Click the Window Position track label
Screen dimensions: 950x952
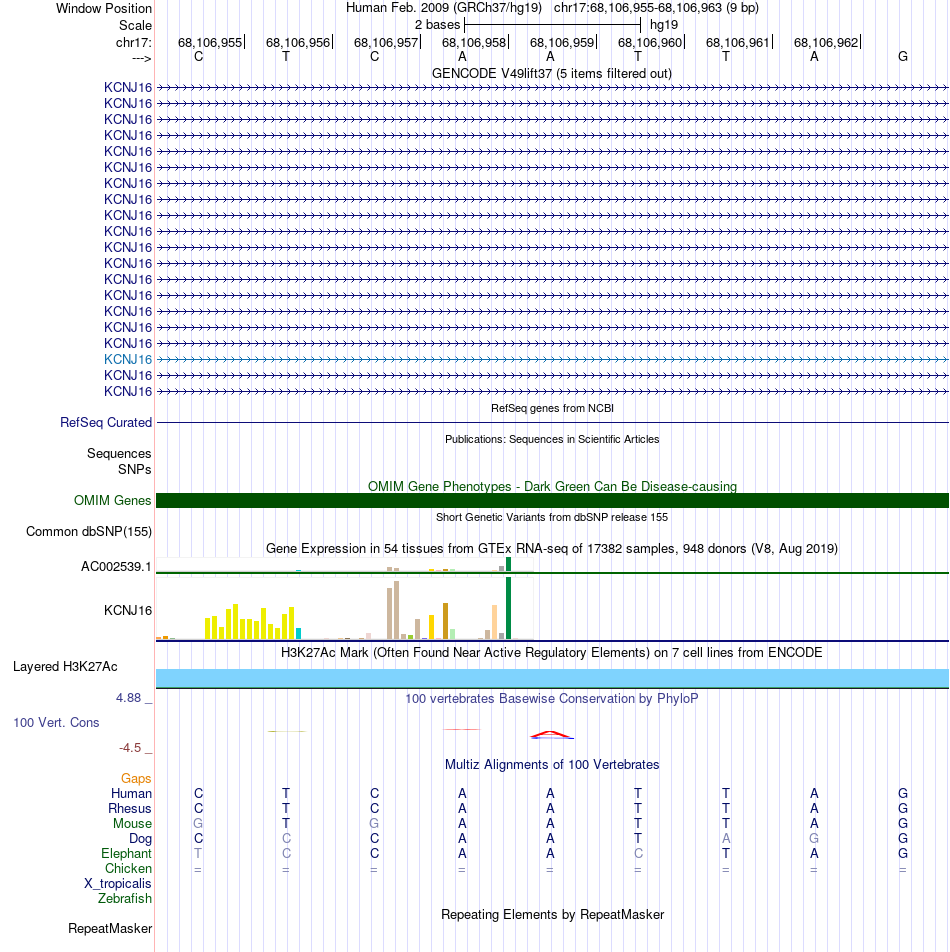(x=104, y=8)
